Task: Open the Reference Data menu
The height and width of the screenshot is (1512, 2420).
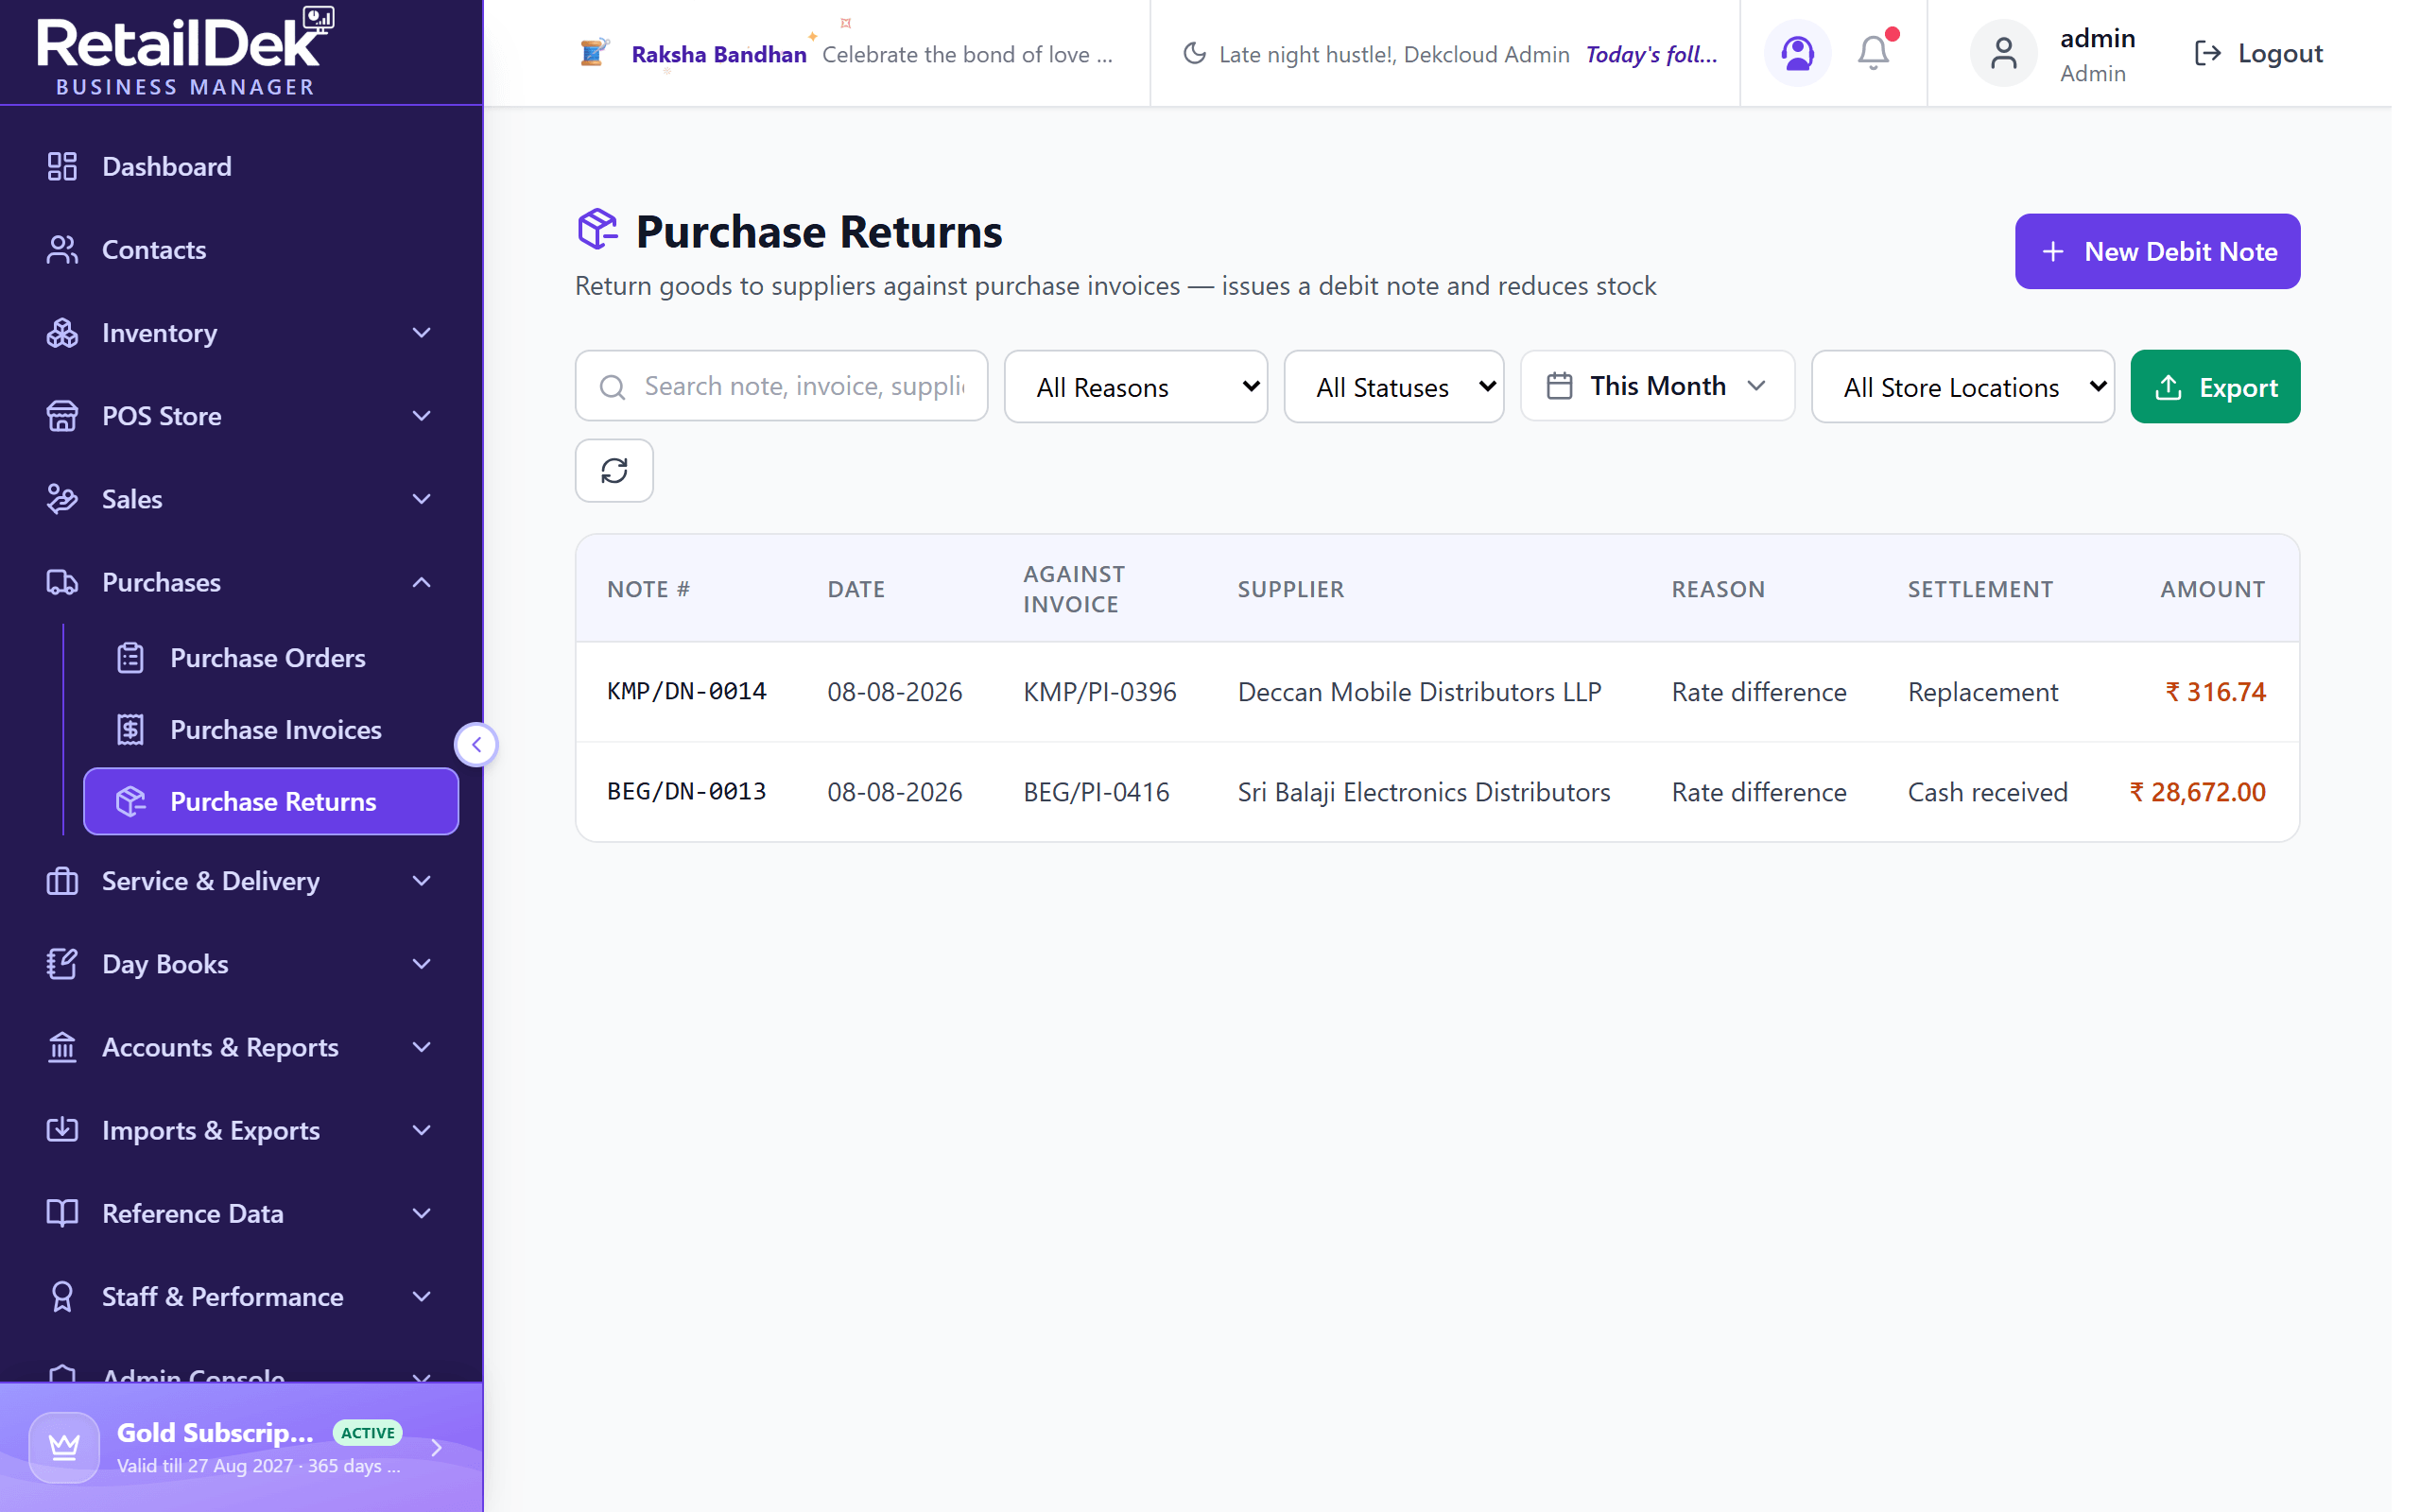Action: coord(241,1212)
